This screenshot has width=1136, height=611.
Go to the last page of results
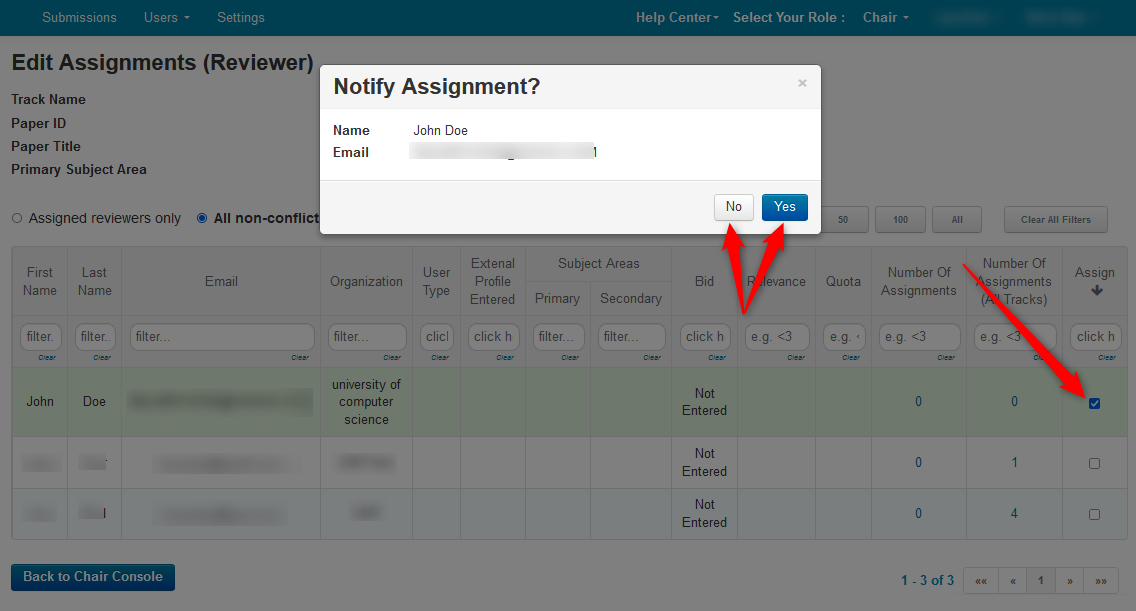[x=1101, y=581]
